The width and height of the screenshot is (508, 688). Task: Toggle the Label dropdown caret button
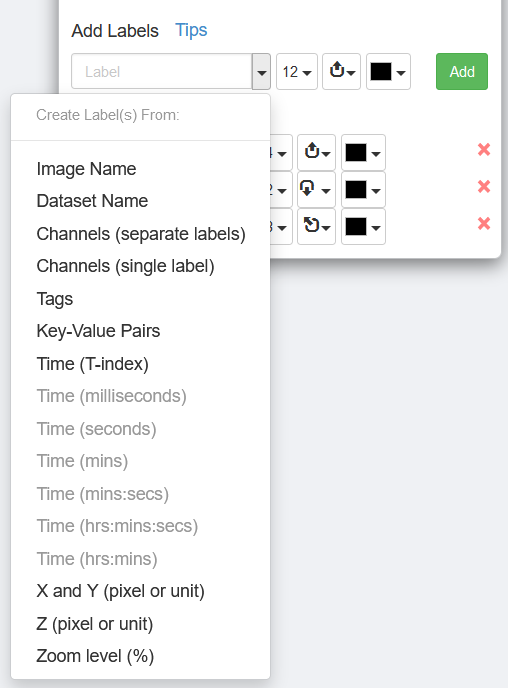coord(261,72)
